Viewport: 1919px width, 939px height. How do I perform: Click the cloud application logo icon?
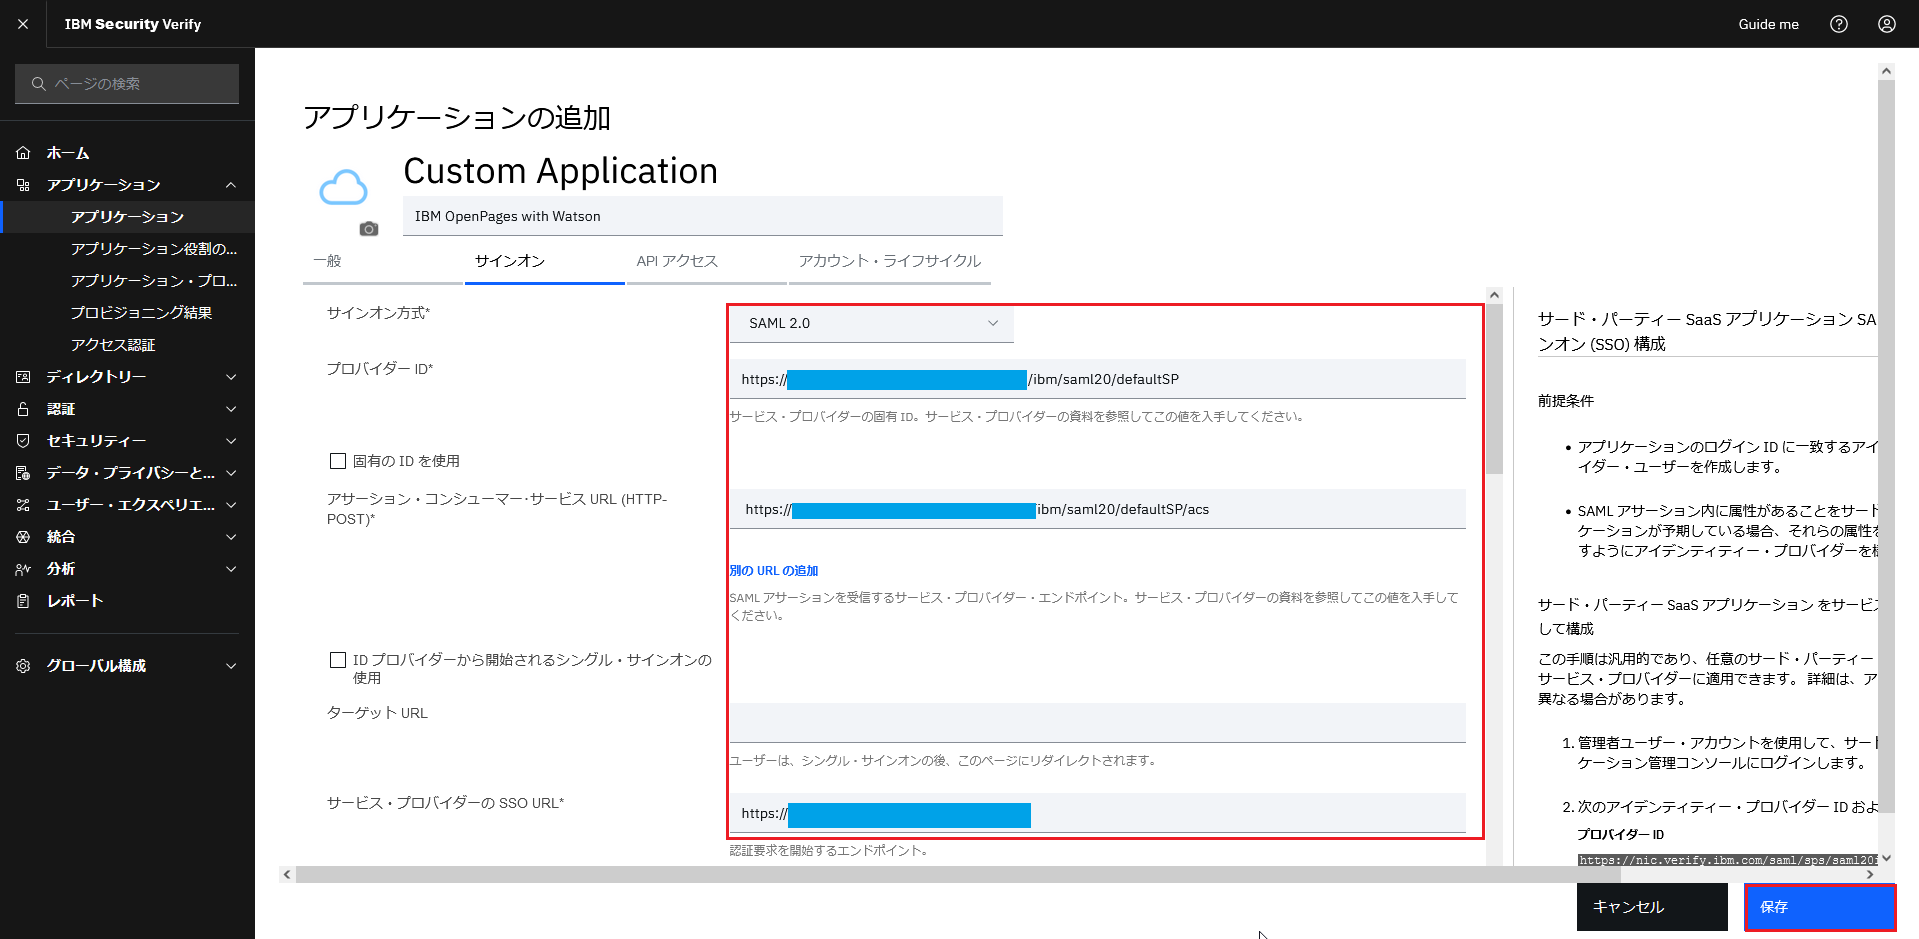[343, 187]
